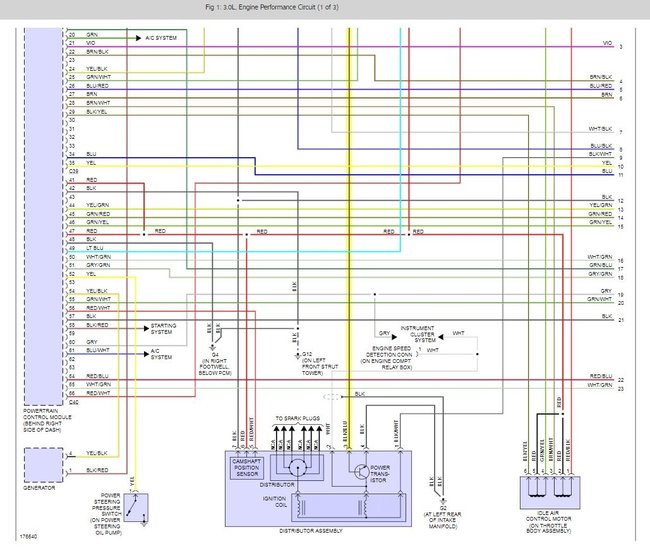
Task: Click the arrow pointing to top A/C SYSTEM
Action: click(x=138, y=38)
